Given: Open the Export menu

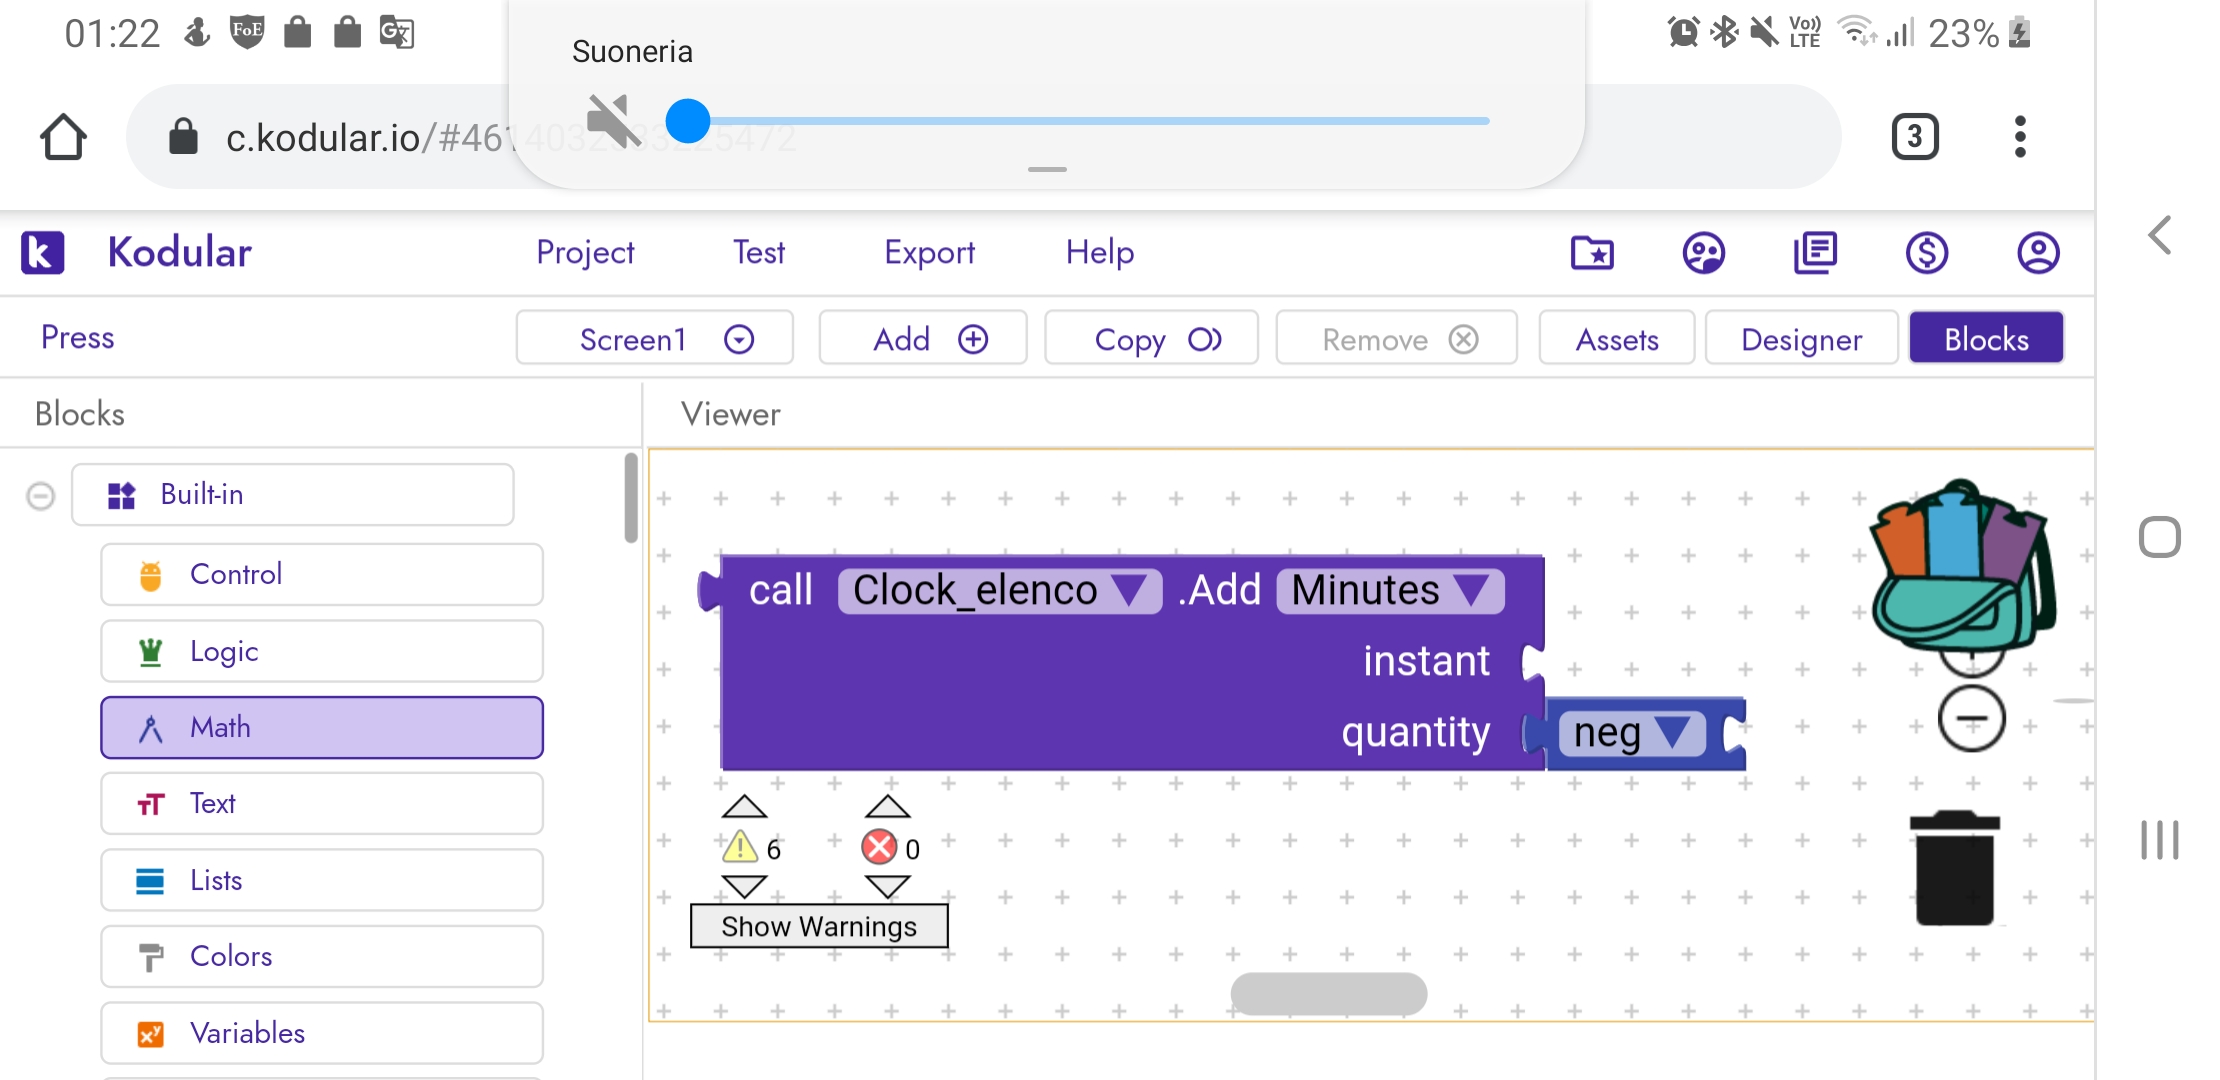Looking at the screenshot, I should pos(929,253).
